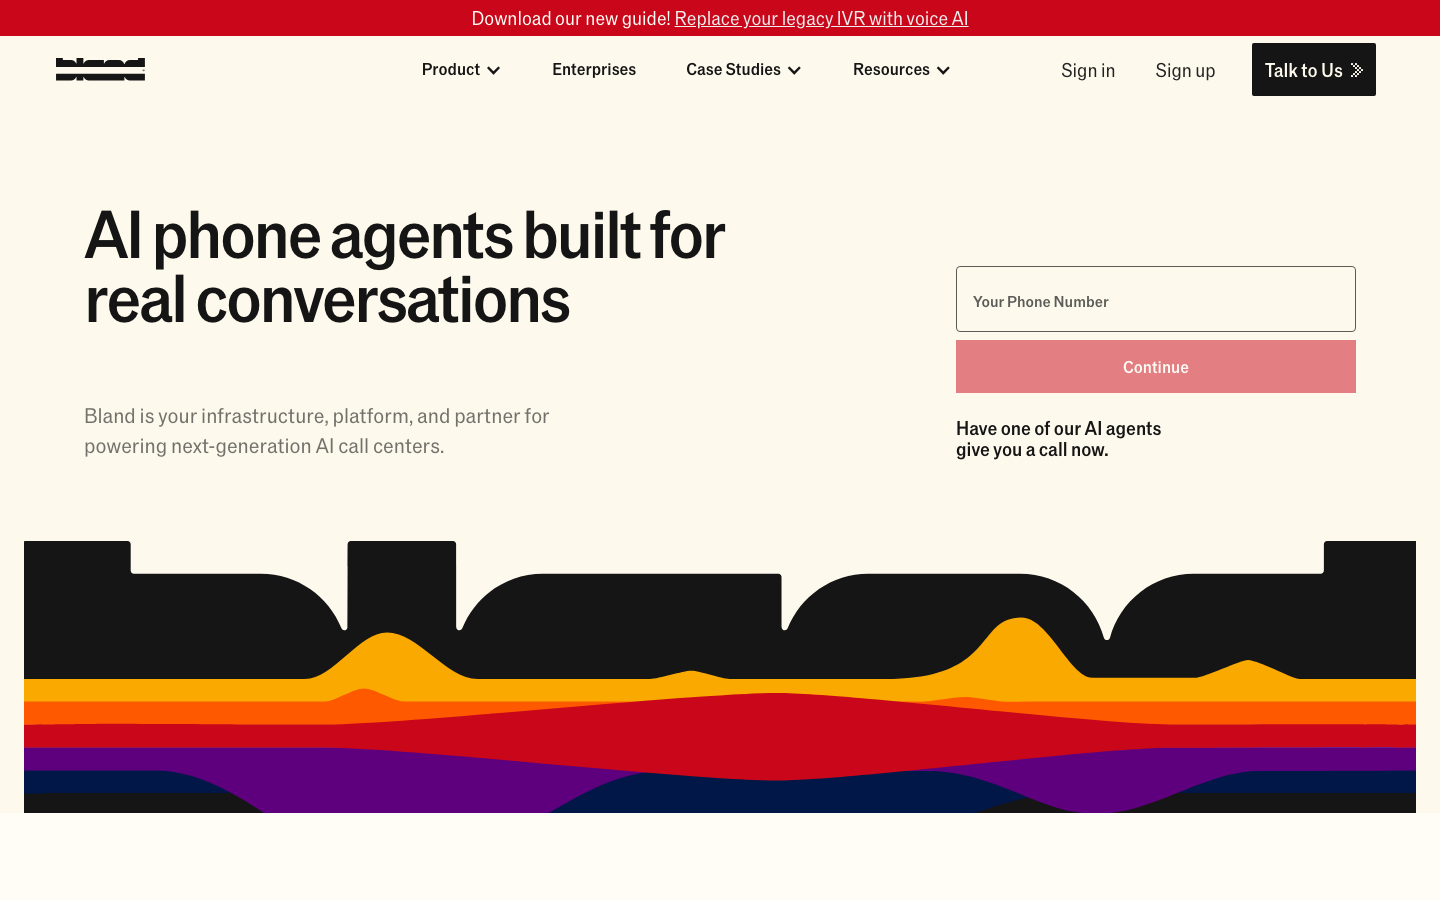The height and width of the screenshot is (900, 1440).
Task: Click the Have one of our AI agents text
Action: (x=1058, y=439)
